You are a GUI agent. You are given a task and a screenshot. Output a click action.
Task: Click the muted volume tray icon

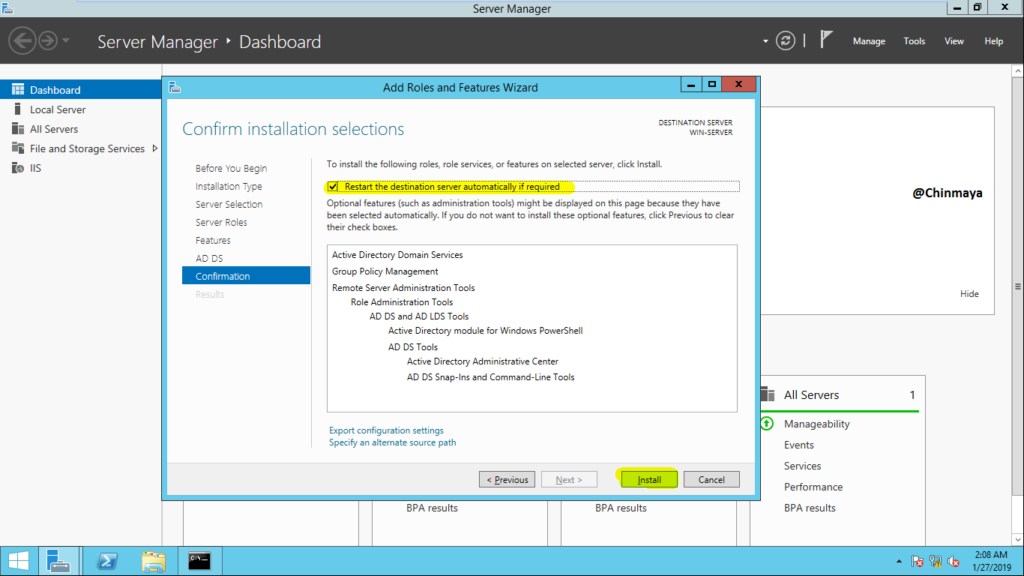coord(953,561)
